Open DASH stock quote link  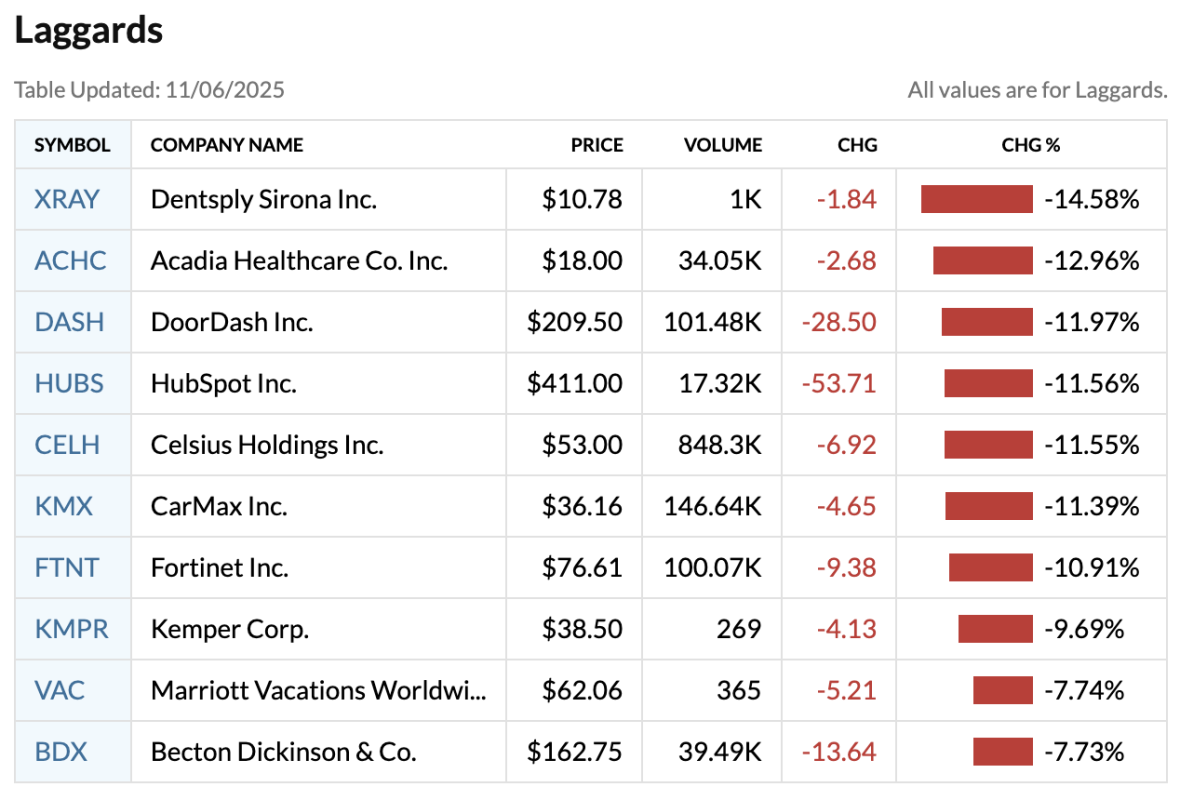[69, 322]
